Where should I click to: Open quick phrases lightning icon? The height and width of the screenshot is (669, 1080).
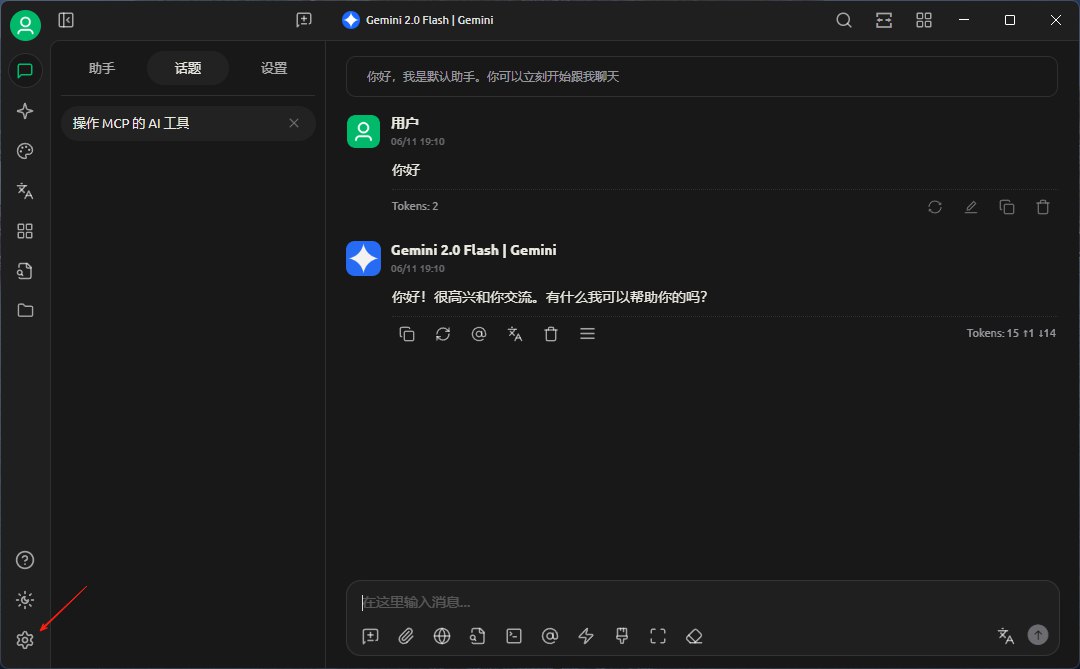pos(586,636)
